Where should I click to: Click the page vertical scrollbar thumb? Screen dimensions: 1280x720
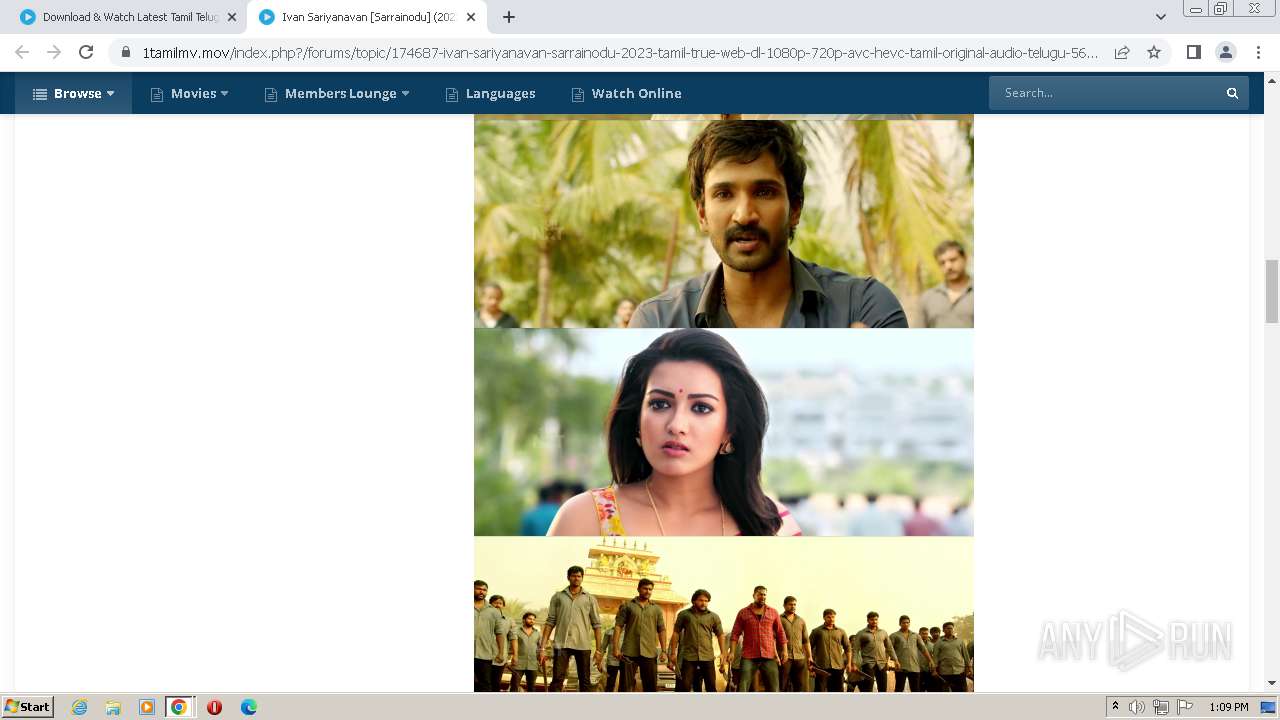1272,291
